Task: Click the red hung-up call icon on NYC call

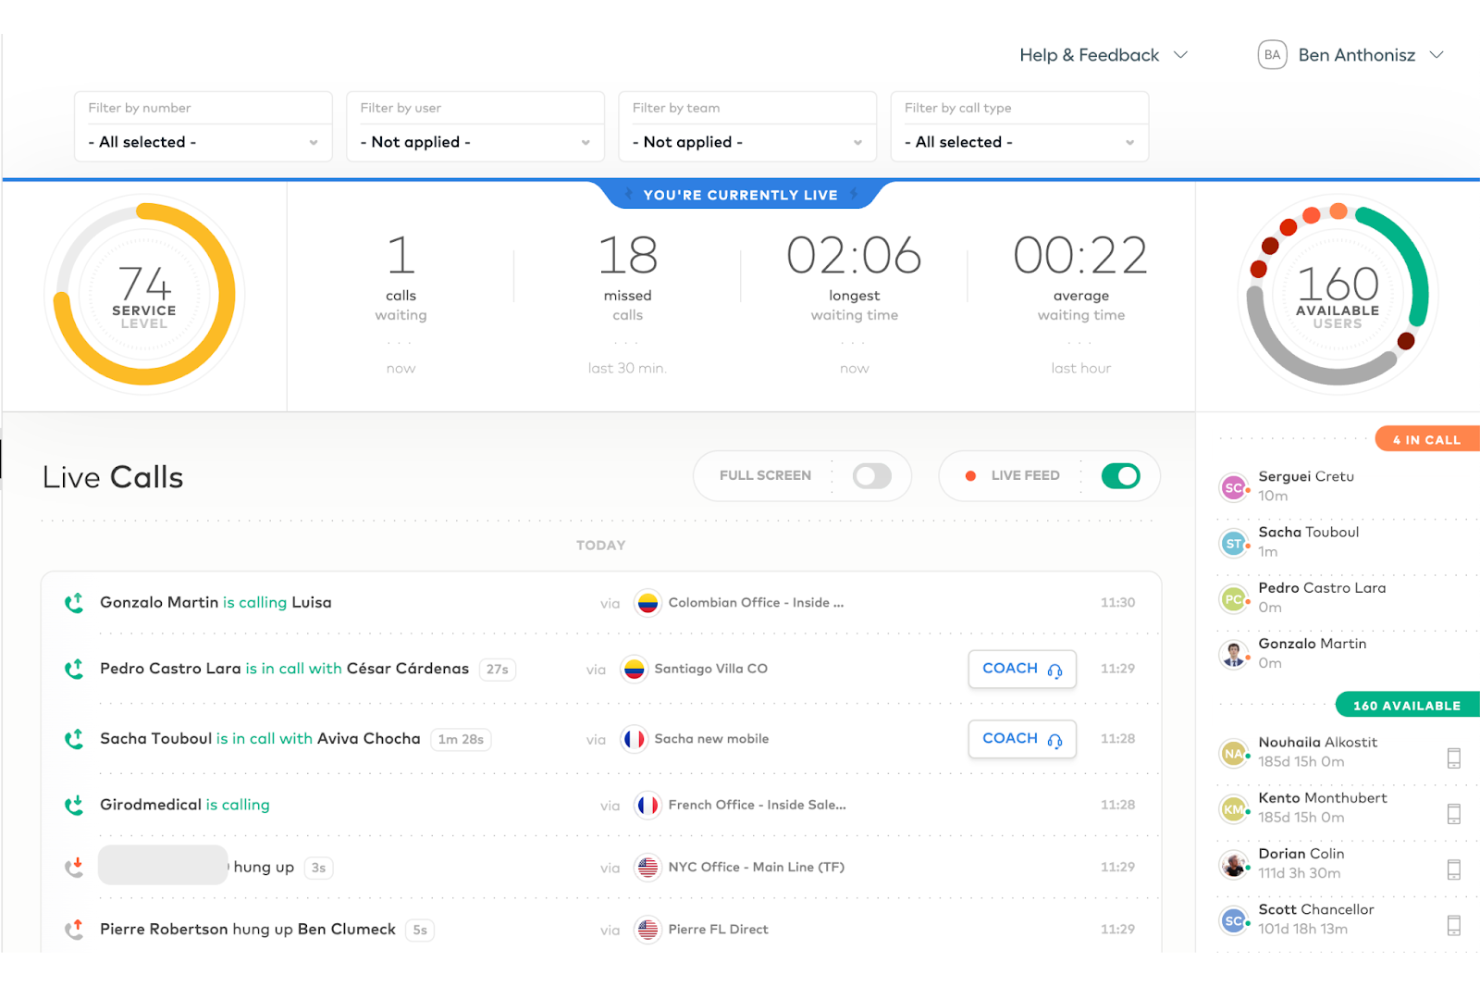Action: pos(72,866)
